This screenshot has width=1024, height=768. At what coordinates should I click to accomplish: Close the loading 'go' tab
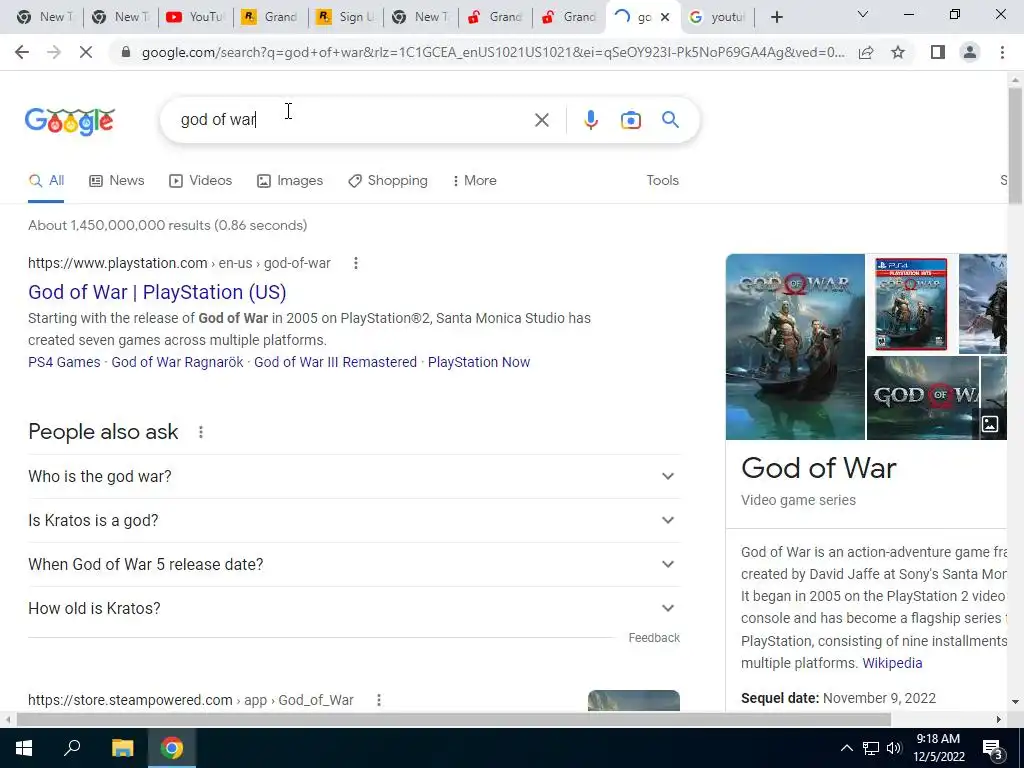point(665,18)
